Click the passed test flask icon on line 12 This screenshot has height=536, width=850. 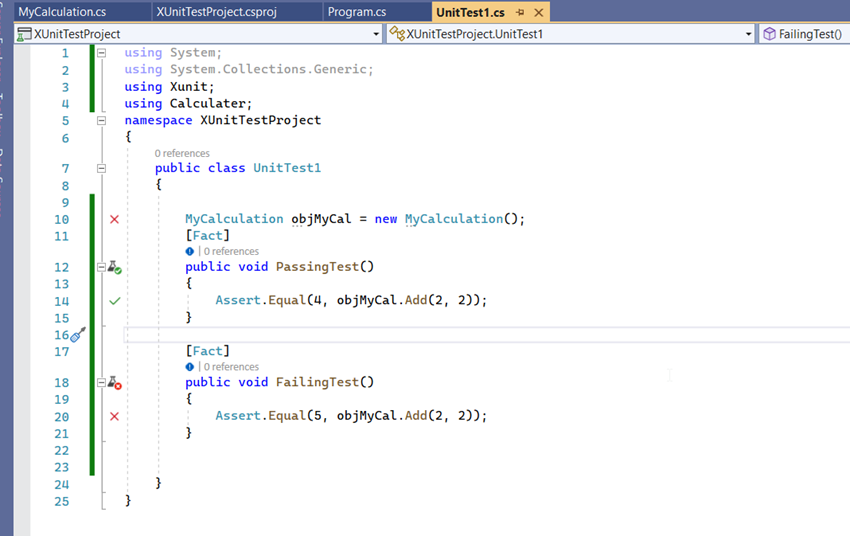point(114,267)
